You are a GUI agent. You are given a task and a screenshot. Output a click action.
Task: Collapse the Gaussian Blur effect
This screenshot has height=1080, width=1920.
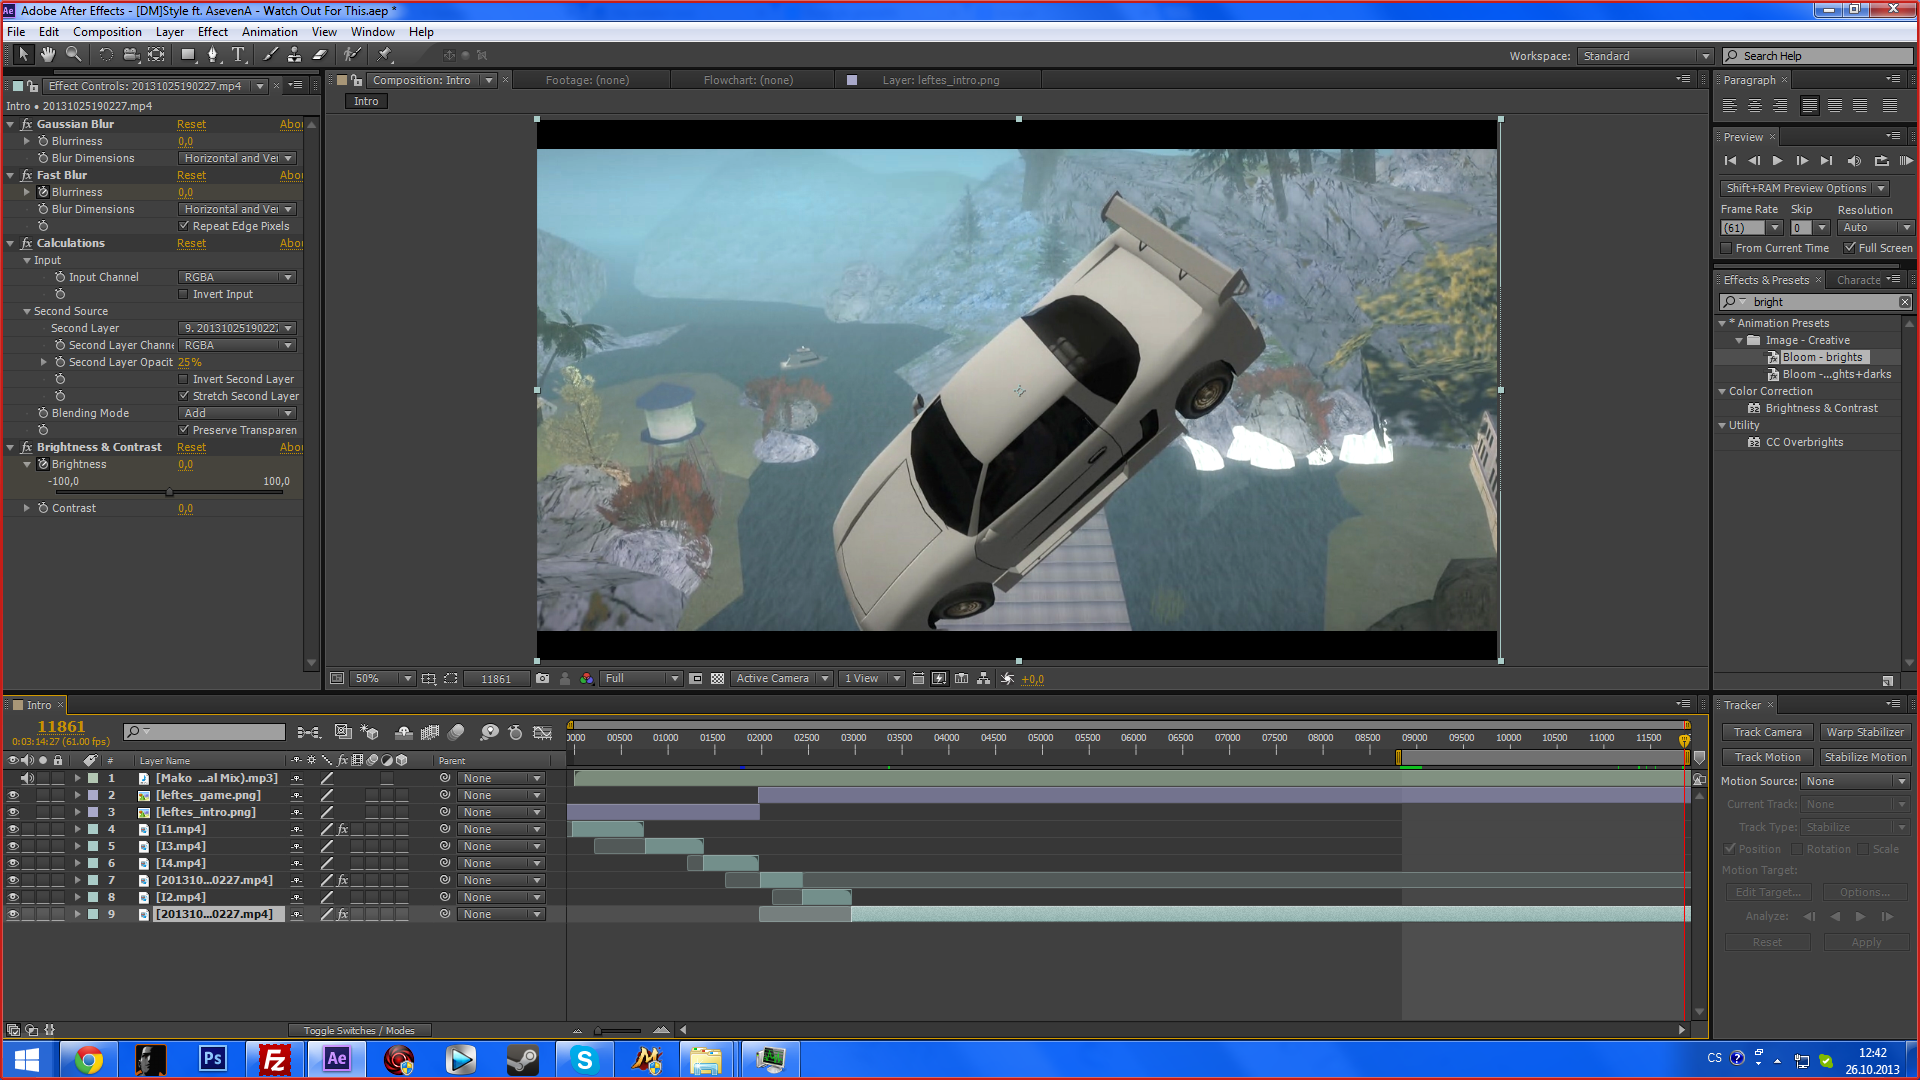pos(11,124)
